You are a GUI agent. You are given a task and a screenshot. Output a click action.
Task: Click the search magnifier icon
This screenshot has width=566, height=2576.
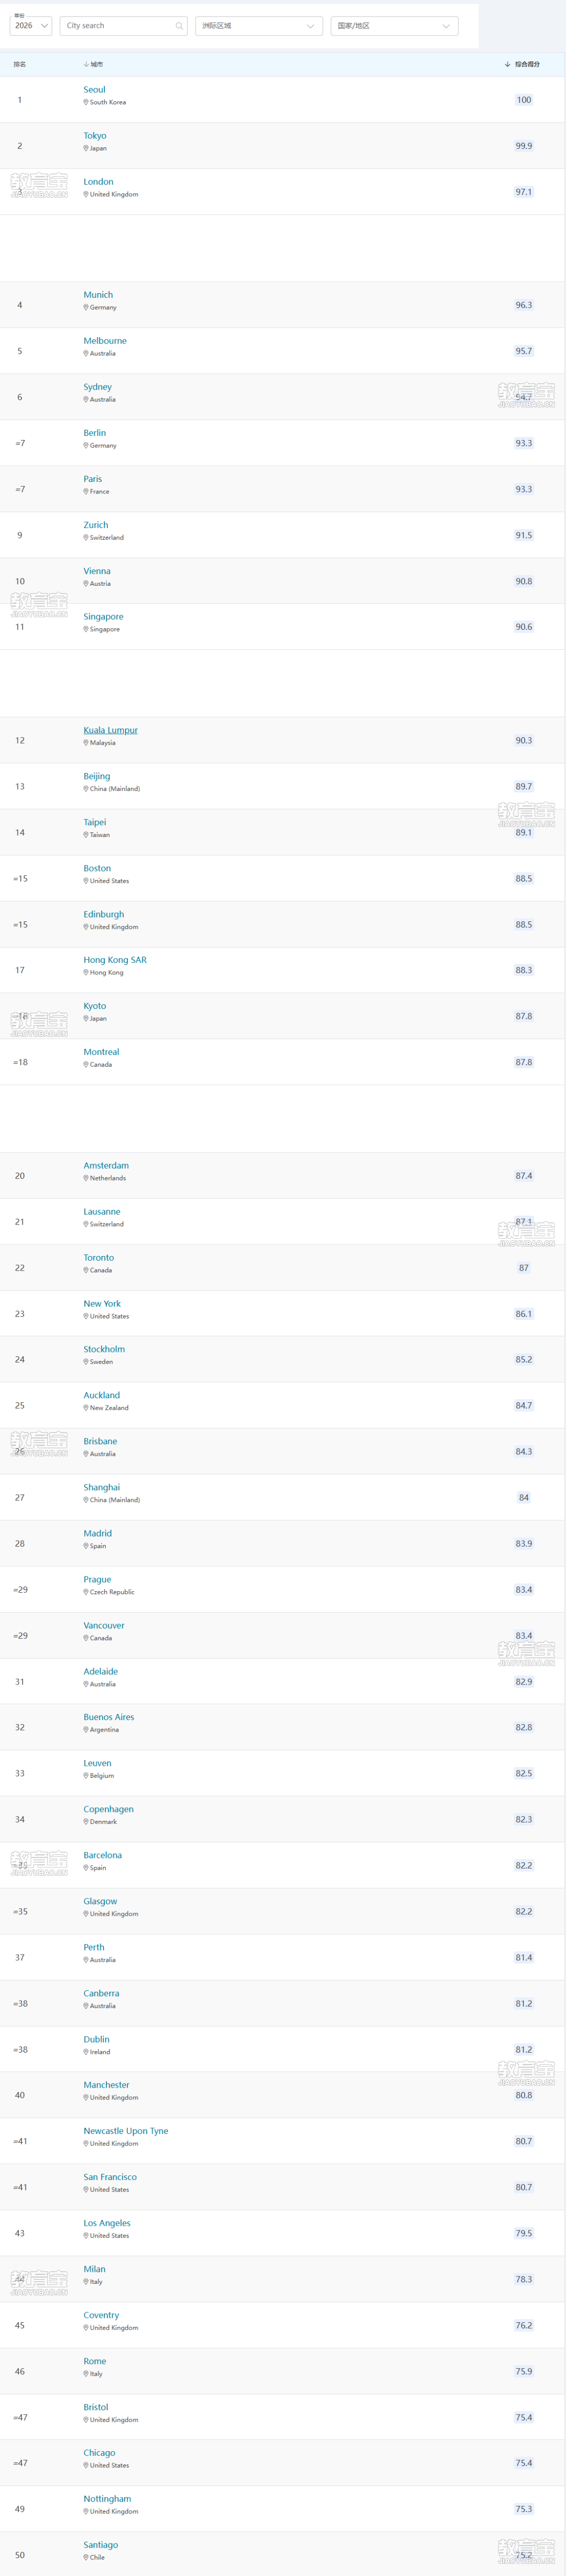pos(179,26)
